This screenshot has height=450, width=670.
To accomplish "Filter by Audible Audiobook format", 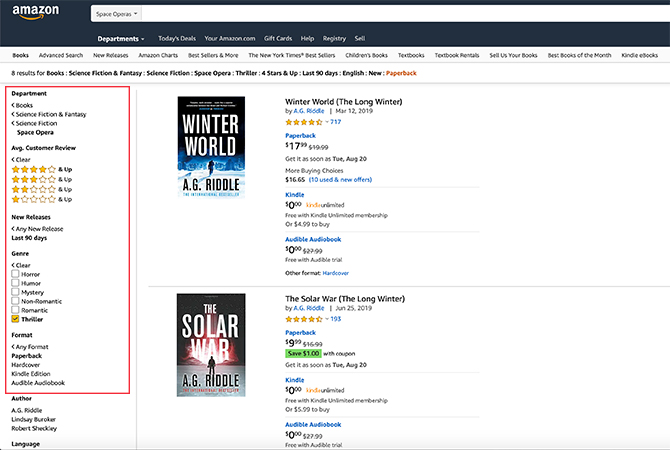I will 38,382.
